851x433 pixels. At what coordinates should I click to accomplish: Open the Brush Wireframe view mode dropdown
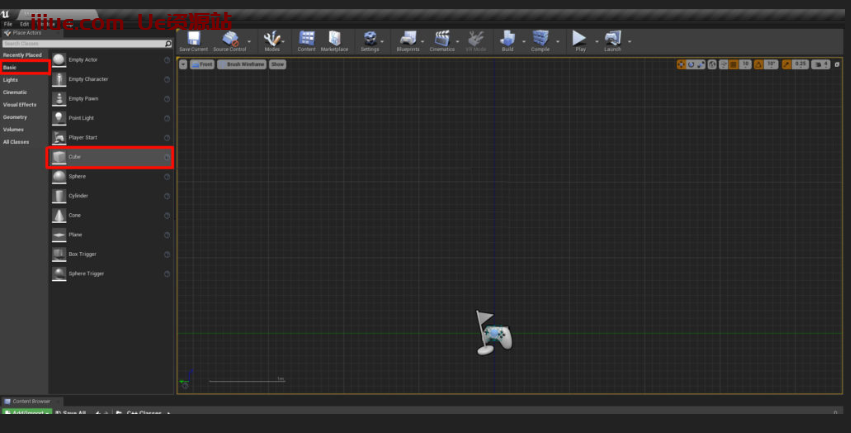tap(241, 64)
